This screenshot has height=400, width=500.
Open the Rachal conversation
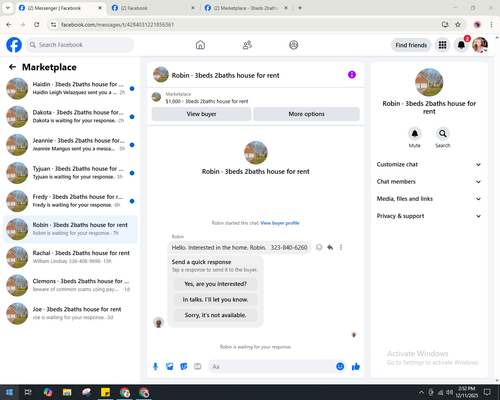tap(70, 257)
